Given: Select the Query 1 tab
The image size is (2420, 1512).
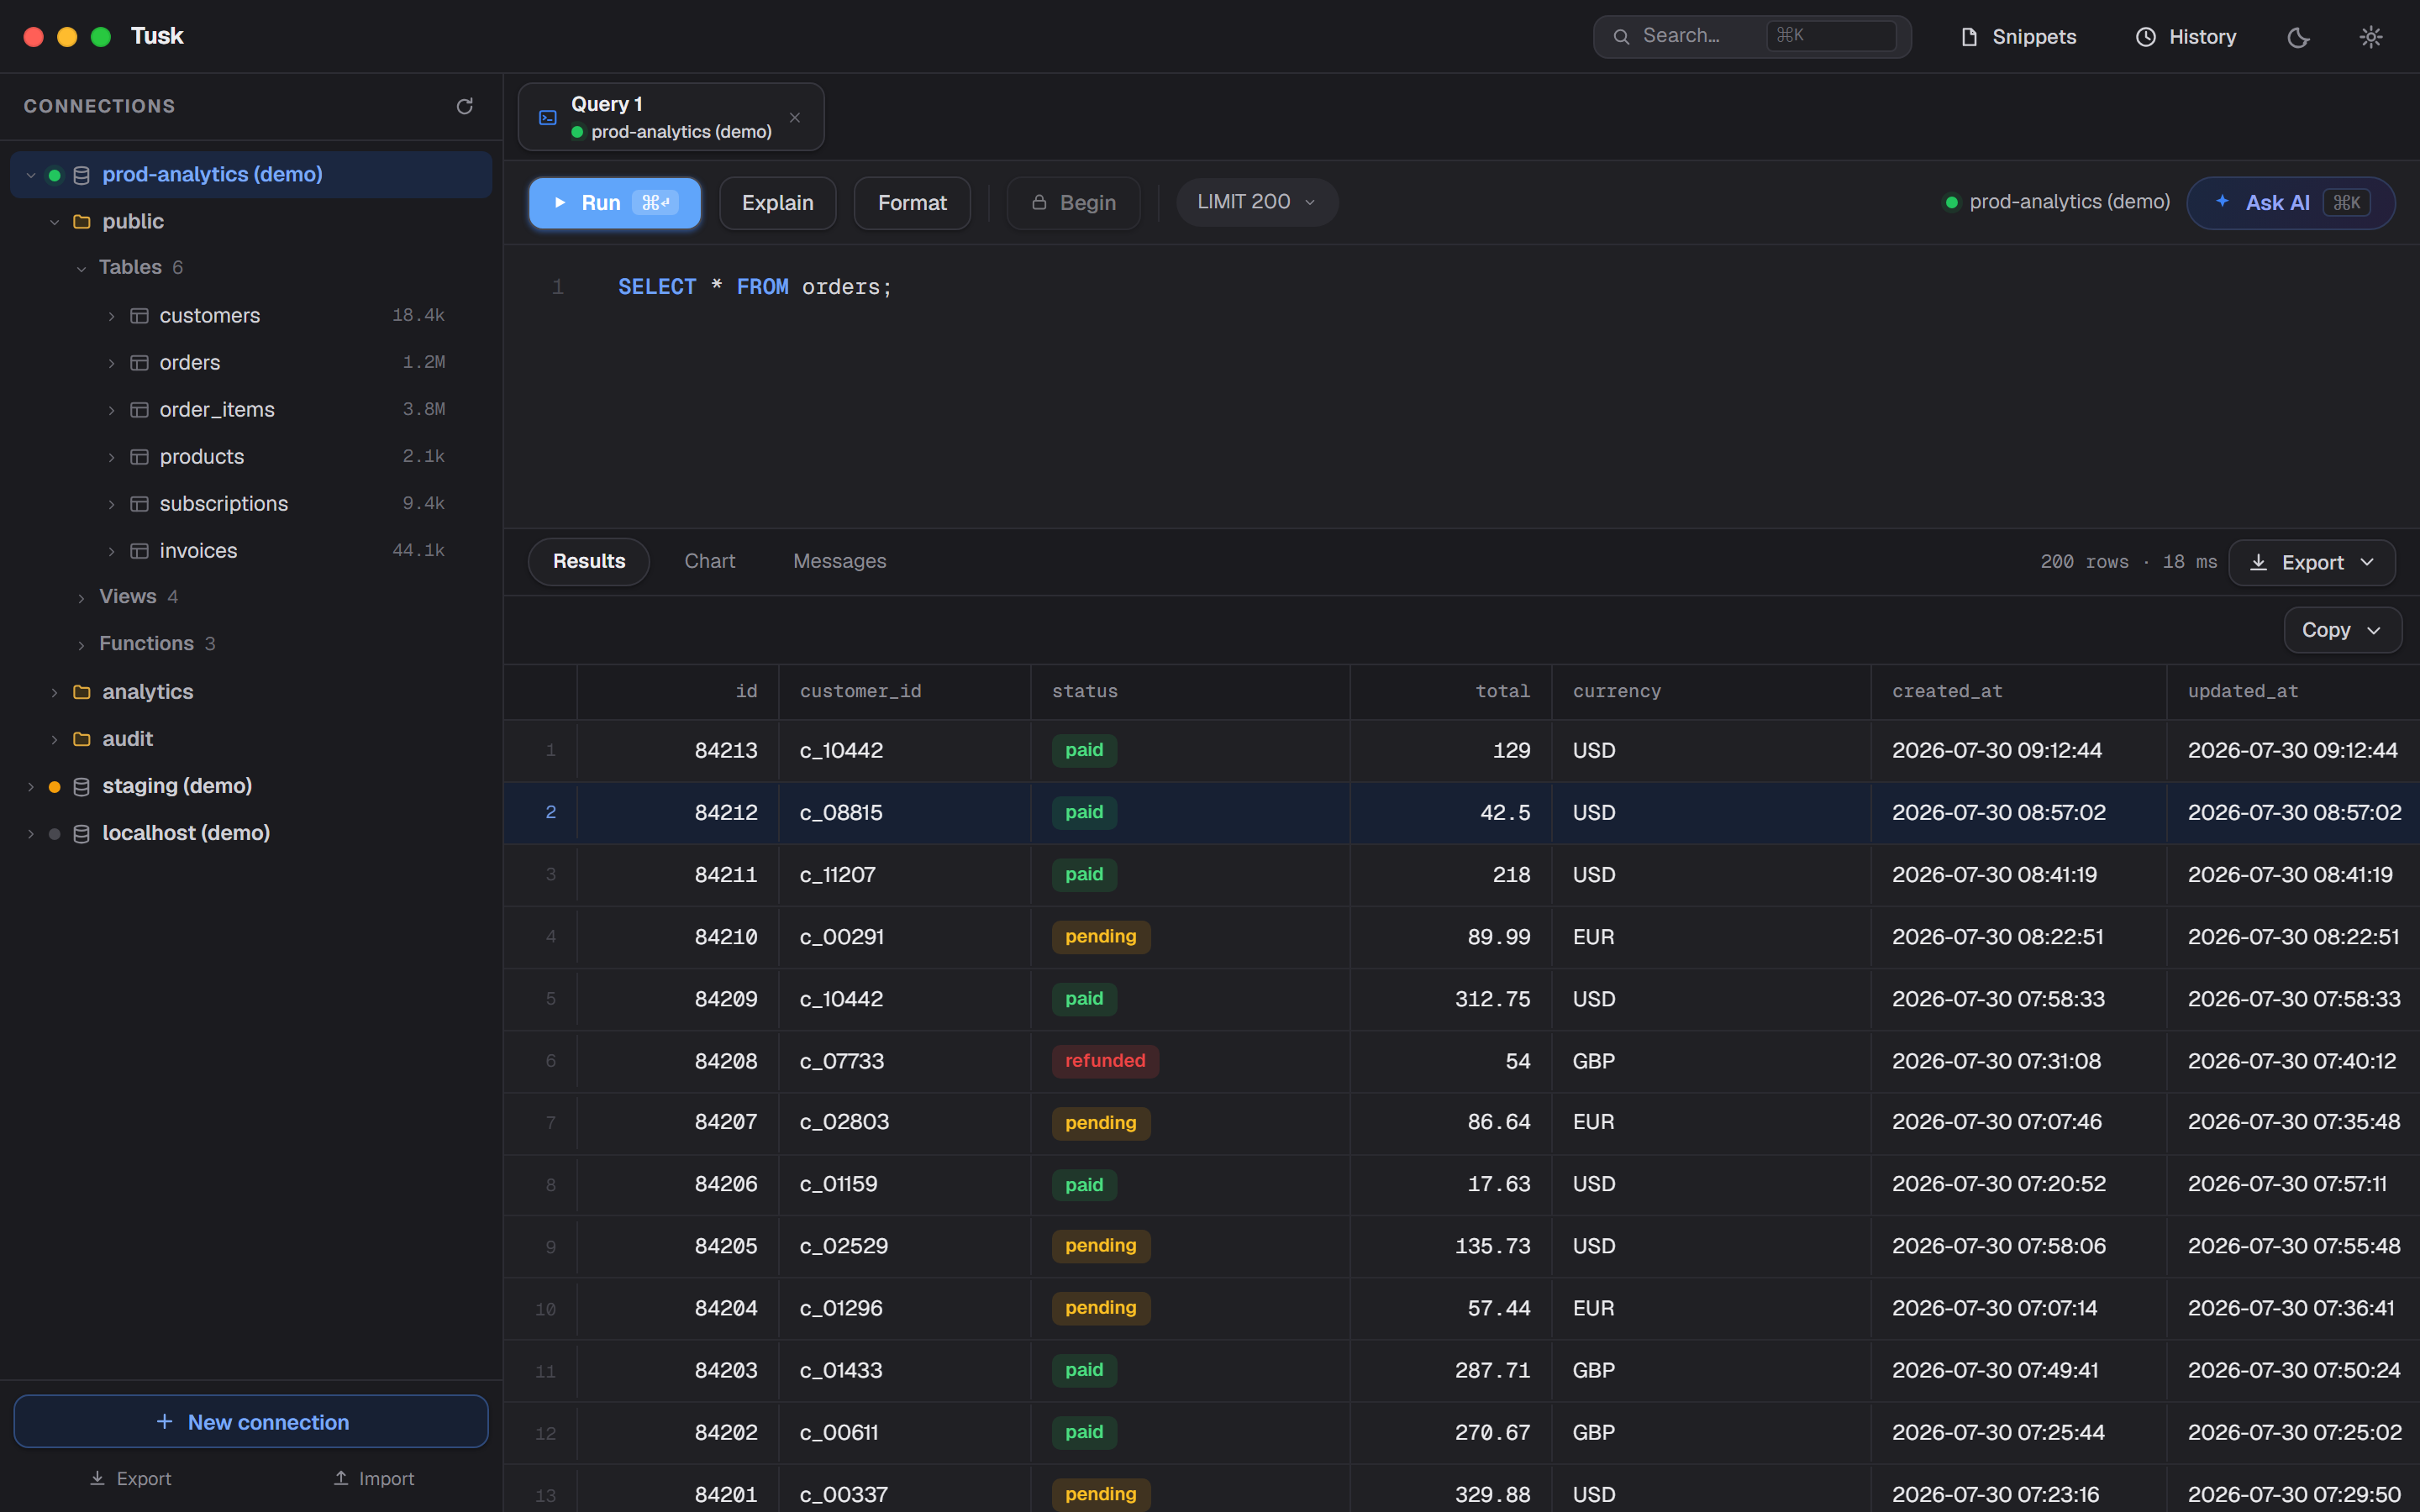Looking at the screenshot, I should [x=671, y=117].
